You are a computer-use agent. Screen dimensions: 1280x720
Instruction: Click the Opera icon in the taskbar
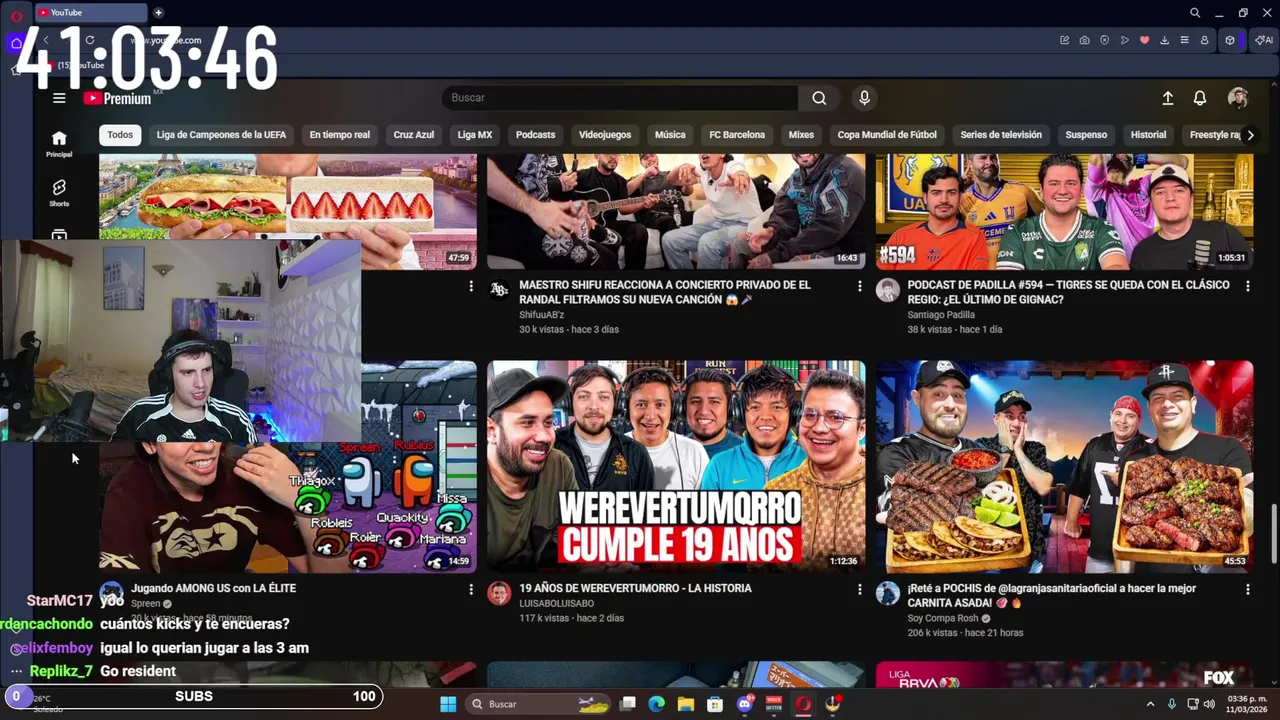tap(803, 704)
